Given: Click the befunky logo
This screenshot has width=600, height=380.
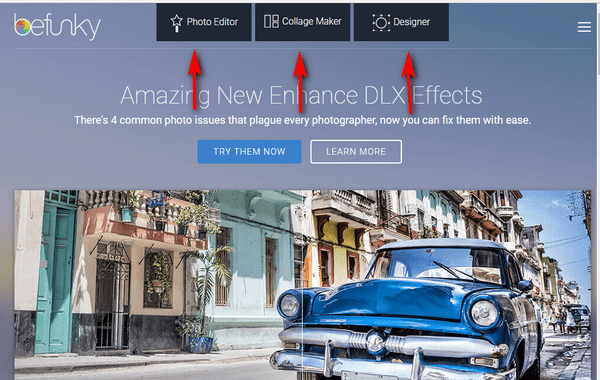Looking at the screenshot, I should pos(57,26).
